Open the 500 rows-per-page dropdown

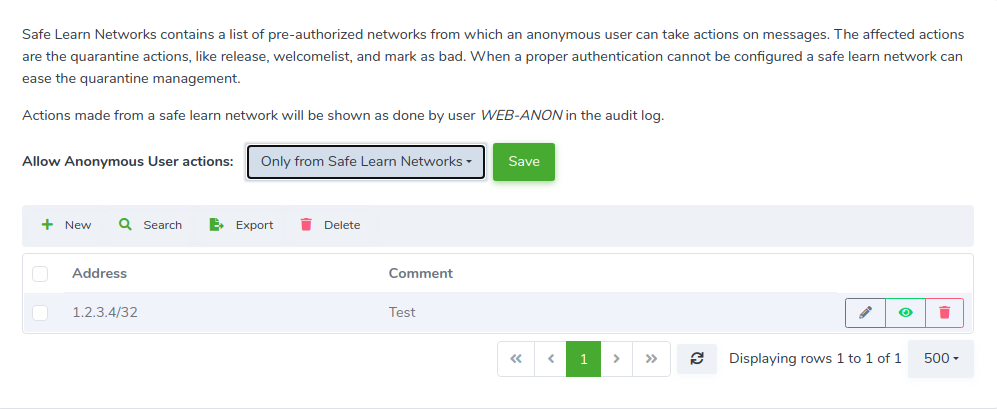(940, 359)
